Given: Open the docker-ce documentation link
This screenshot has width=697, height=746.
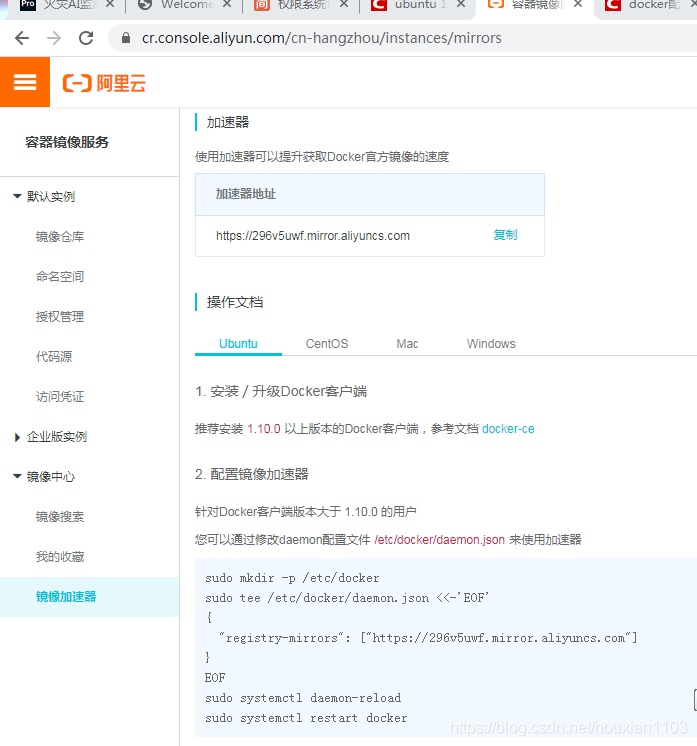Looking at the screenshot, I should [x=508, y=429].
